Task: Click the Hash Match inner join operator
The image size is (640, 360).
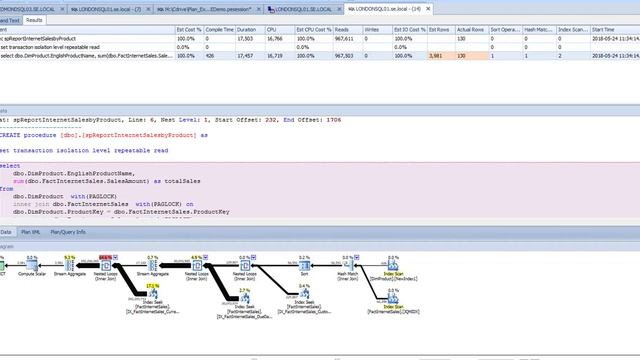Action: coord(348,268)
